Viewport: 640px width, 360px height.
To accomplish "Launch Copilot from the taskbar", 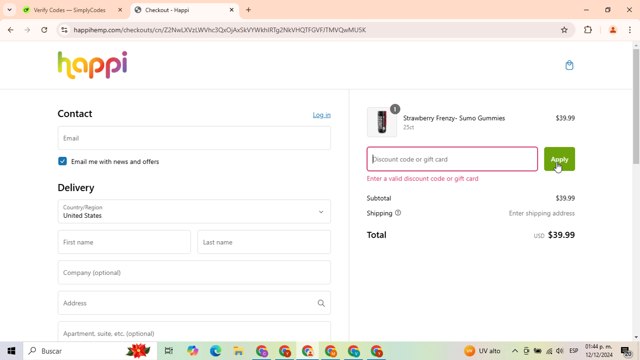I will [192, 351].
